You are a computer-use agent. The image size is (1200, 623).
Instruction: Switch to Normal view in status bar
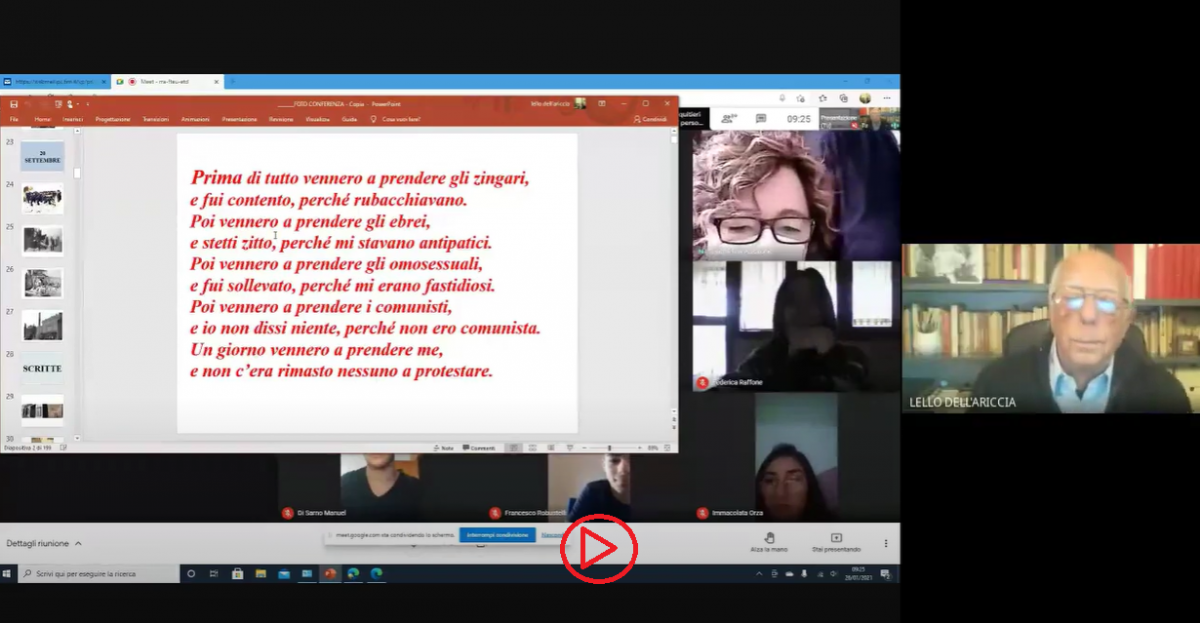(x=513, y=448)
